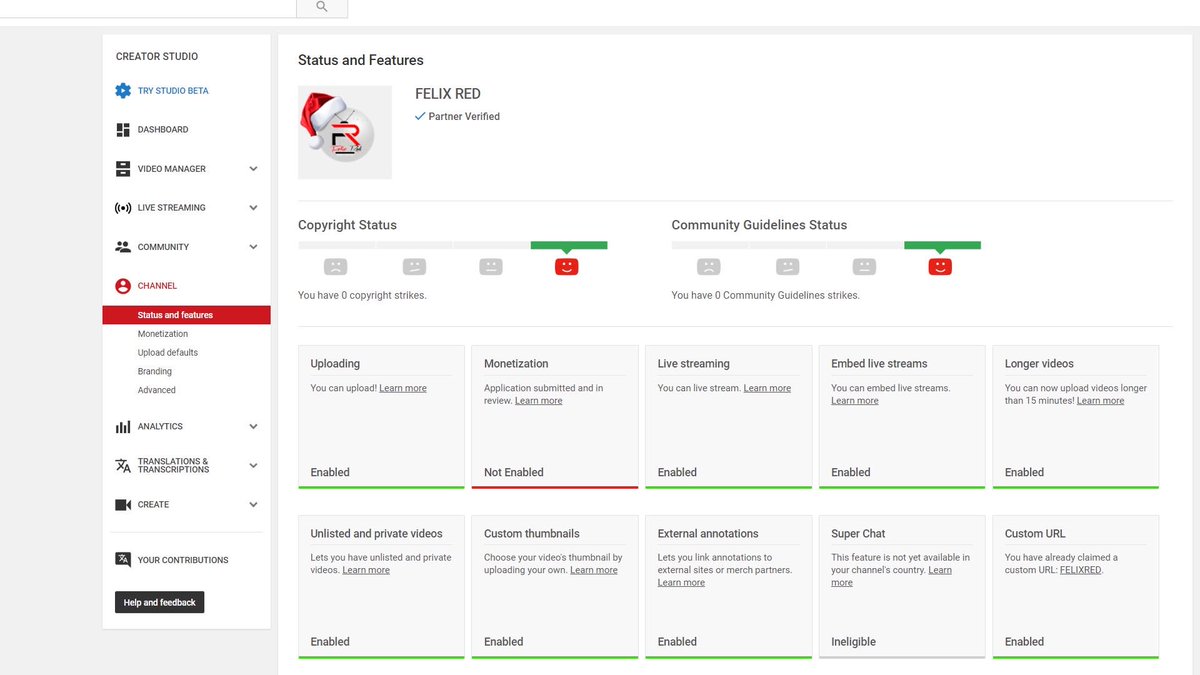
Task: Select Try Studio Beta link
Action: tap(173, 91)
